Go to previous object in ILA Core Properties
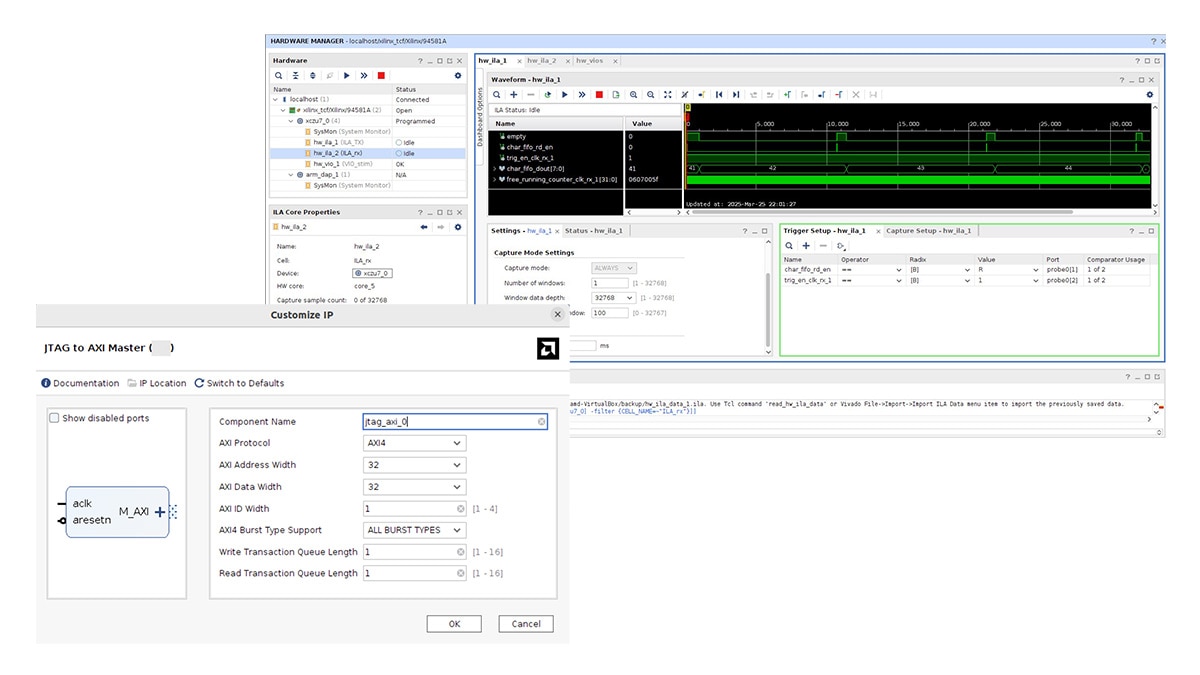The width and height of the screenshot is (1200, 675). coord(424,227)
